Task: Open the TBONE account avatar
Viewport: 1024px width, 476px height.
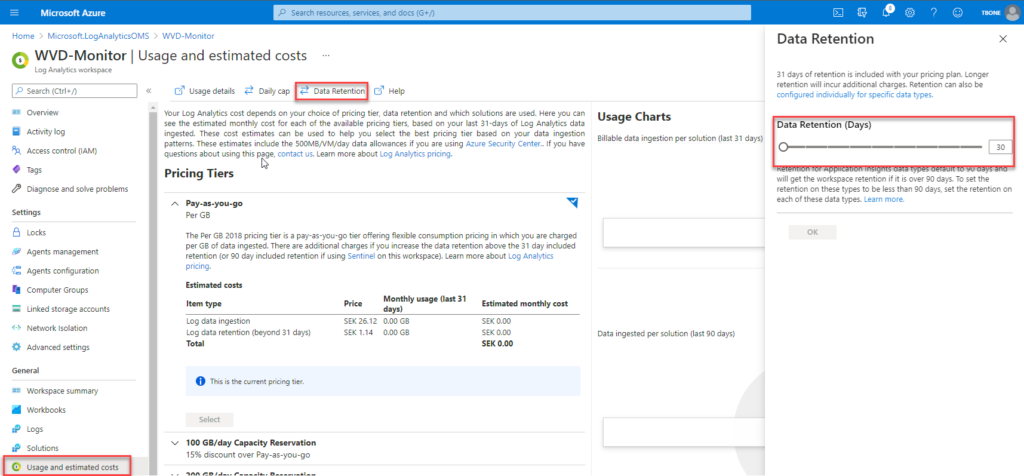Action: (1014, 12)
